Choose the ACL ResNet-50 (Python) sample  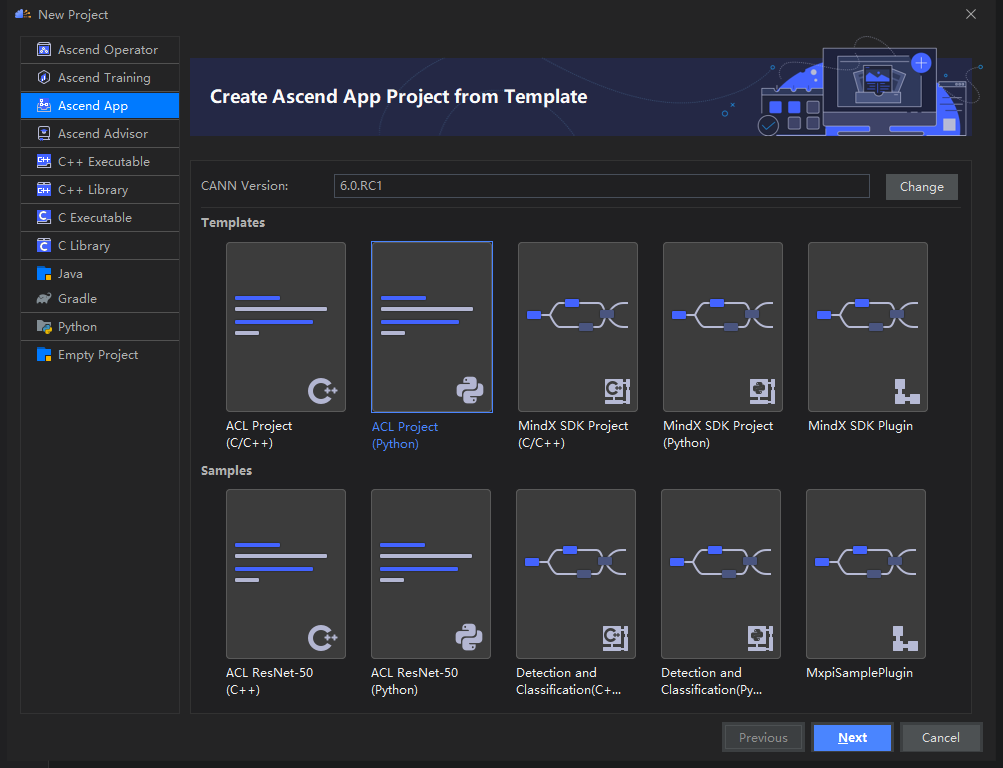point(431,574)
